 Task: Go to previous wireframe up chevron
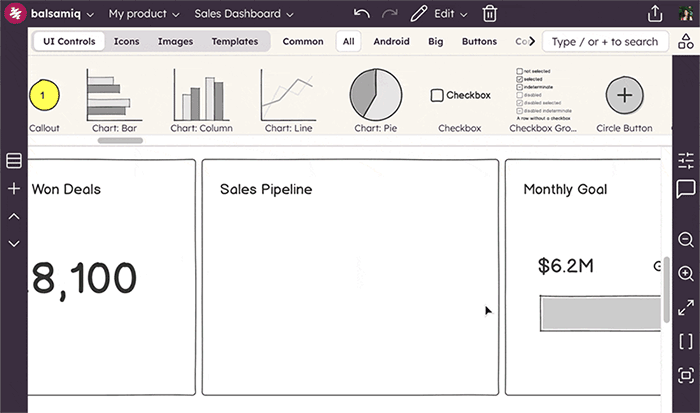coord(14,217)
